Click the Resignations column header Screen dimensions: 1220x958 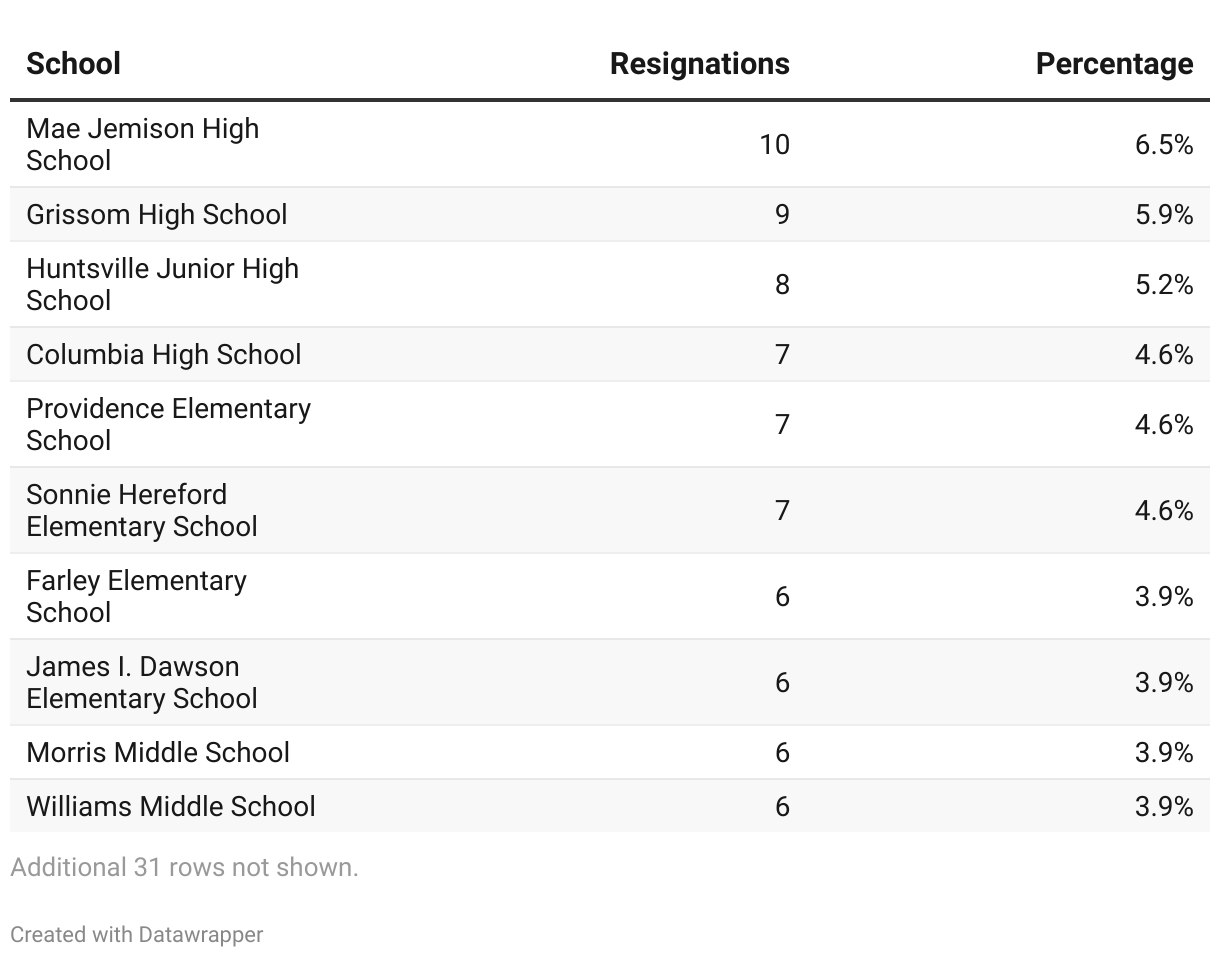(x=699, y=64)
